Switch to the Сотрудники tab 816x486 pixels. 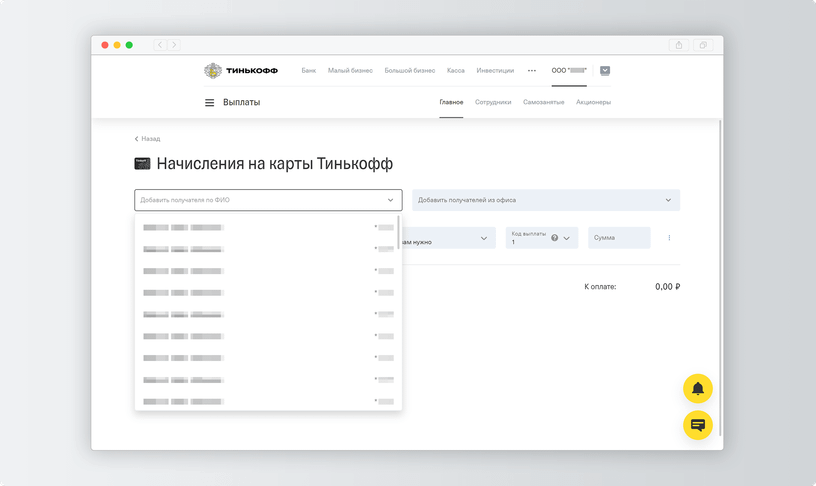pos(493,102)
